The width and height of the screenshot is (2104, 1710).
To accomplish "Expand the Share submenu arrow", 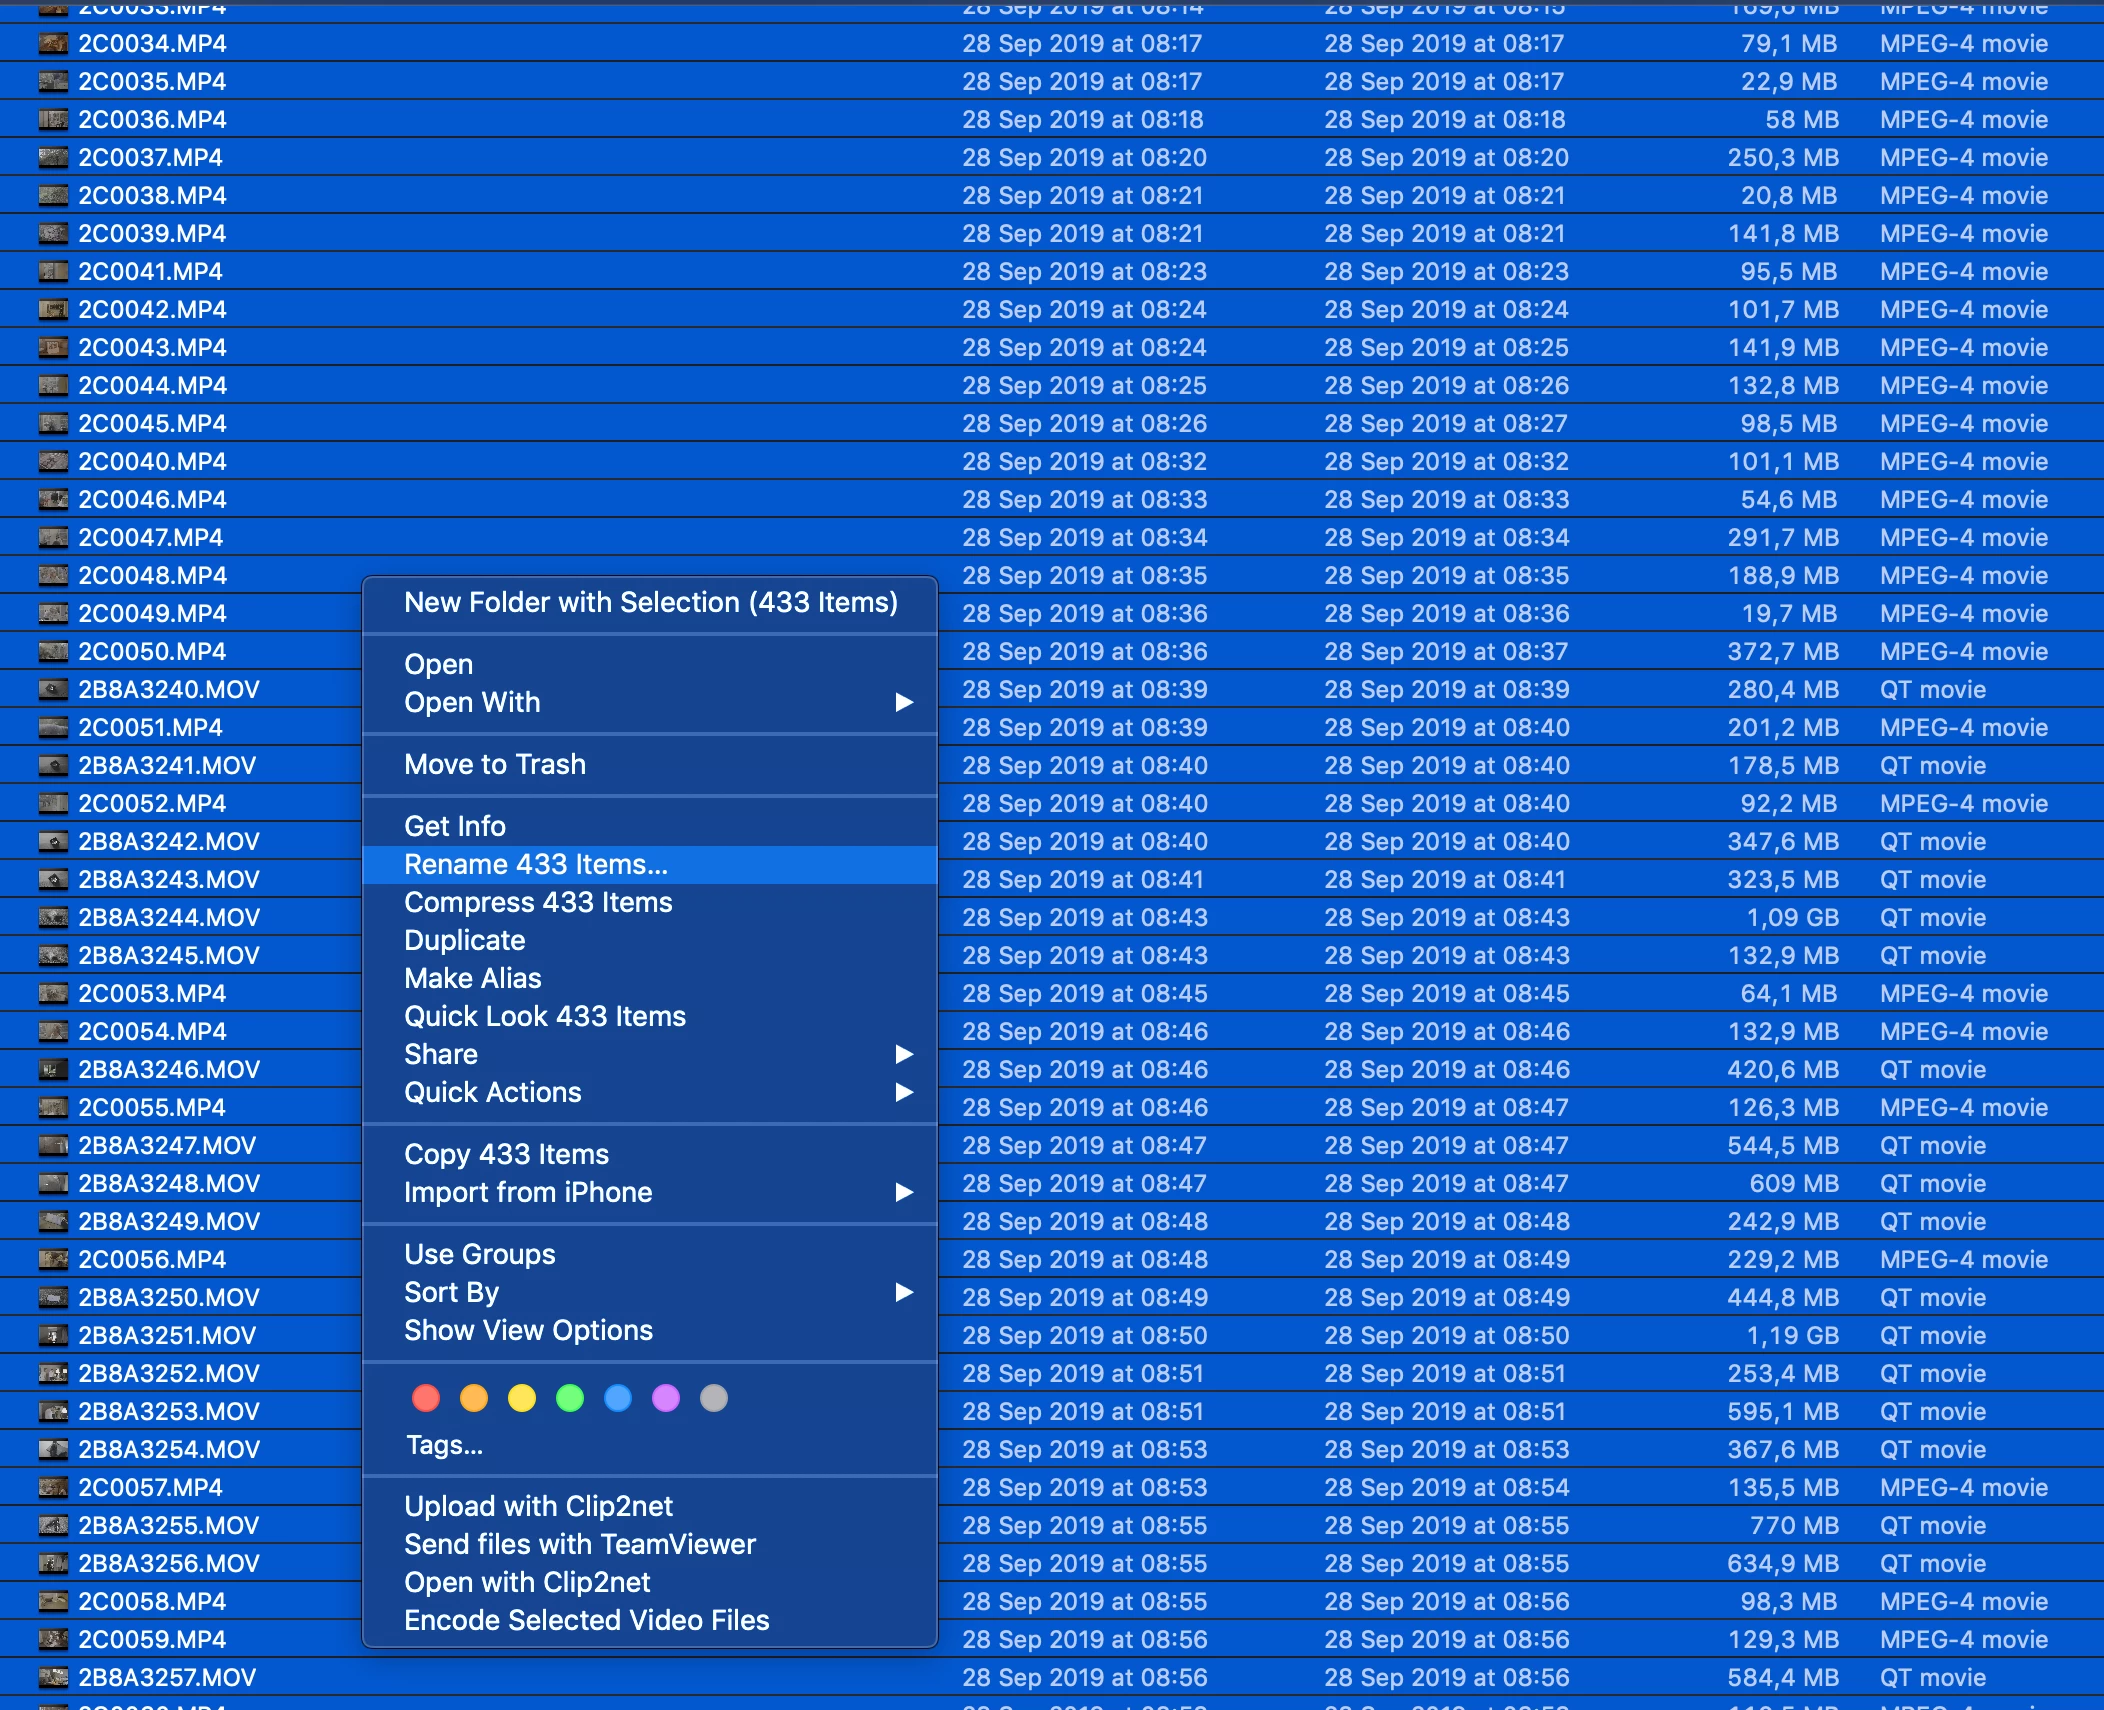I will 904,1055.
